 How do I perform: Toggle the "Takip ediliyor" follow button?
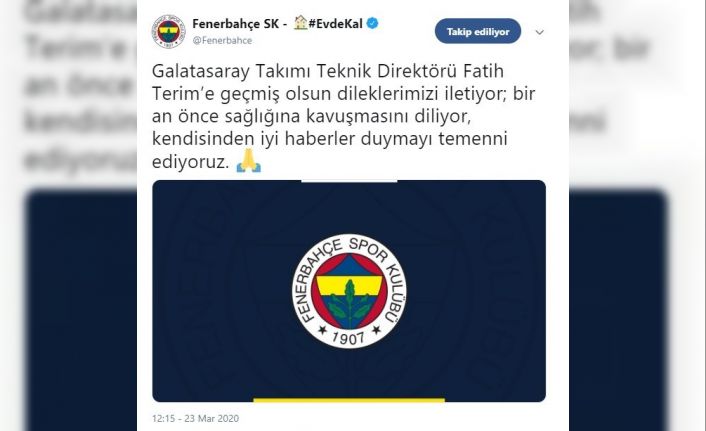point(478,32)
